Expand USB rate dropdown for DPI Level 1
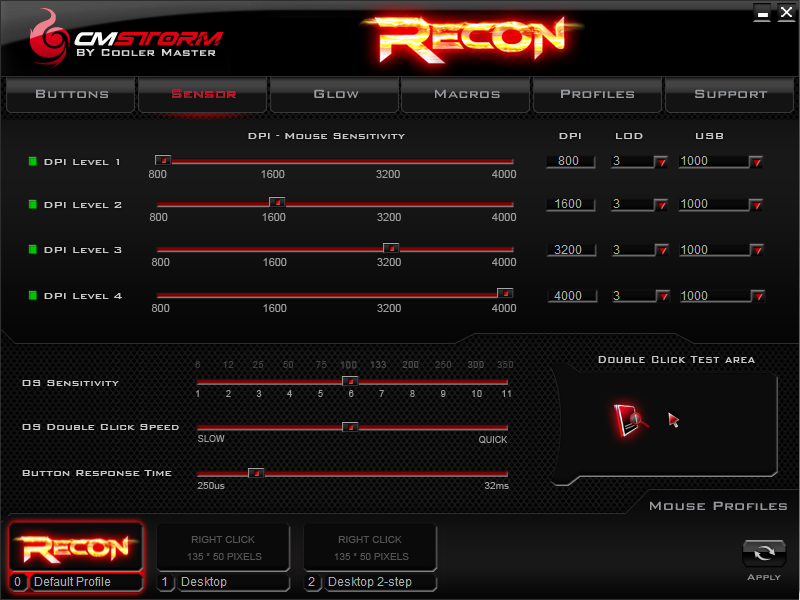Screen dimensions: 800x600 [x=756, y=162]
